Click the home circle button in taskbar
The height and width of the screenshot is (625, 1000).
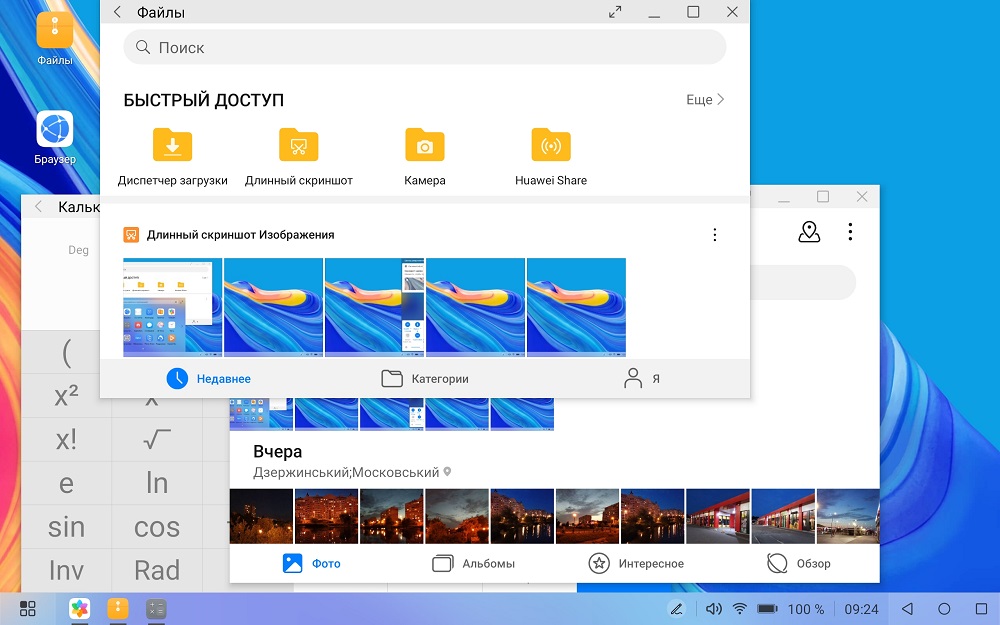945,609
